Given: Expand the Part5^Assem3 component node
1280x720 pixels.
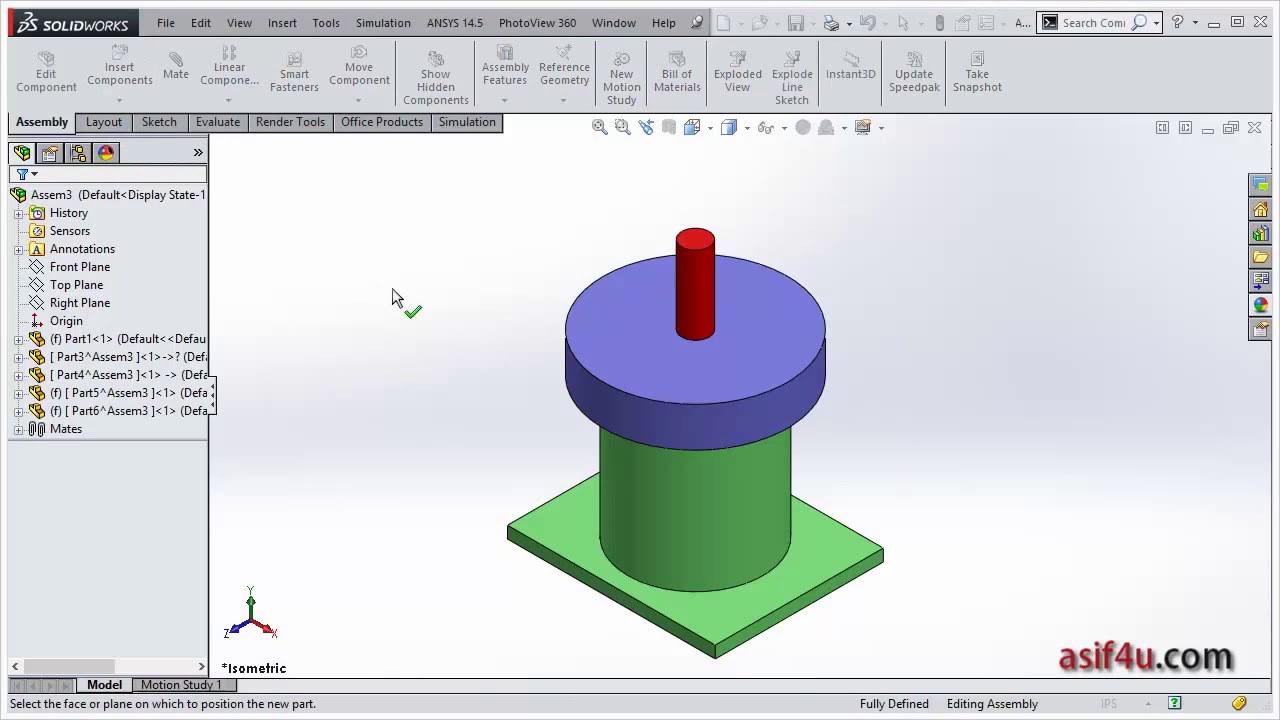Looking at the screenshot, I should [x=18, y=393].
